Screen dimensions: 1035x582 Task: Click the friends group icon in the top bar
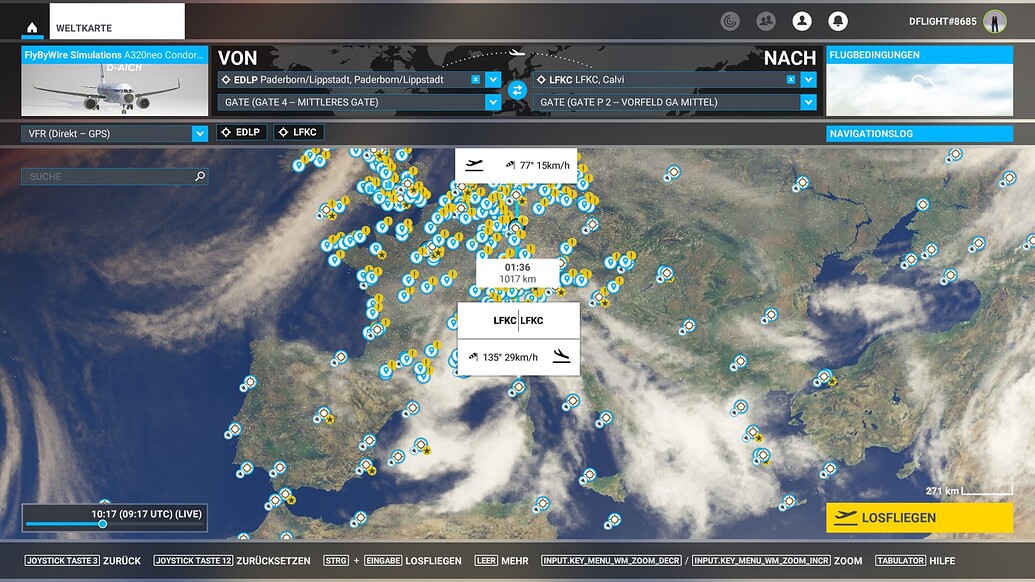point(765,20)
